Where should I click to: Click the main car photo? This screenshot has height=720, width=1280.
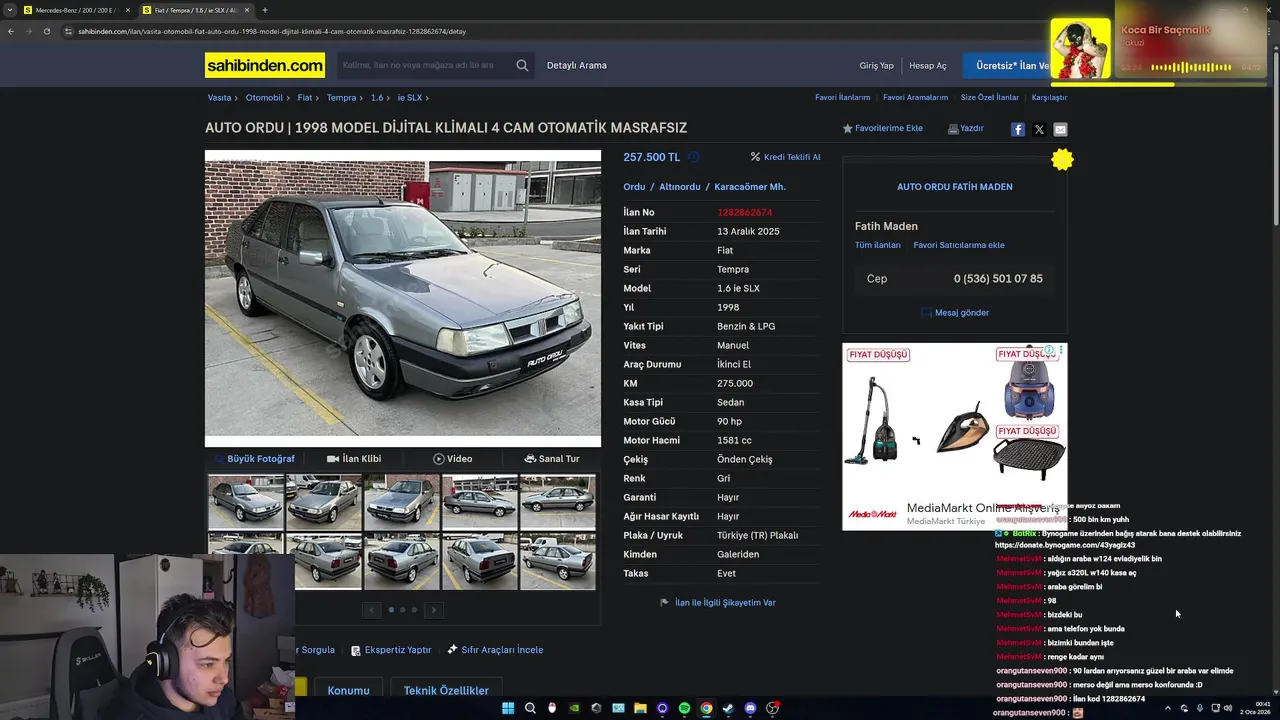pyautogui.click(x=403, y=298)
